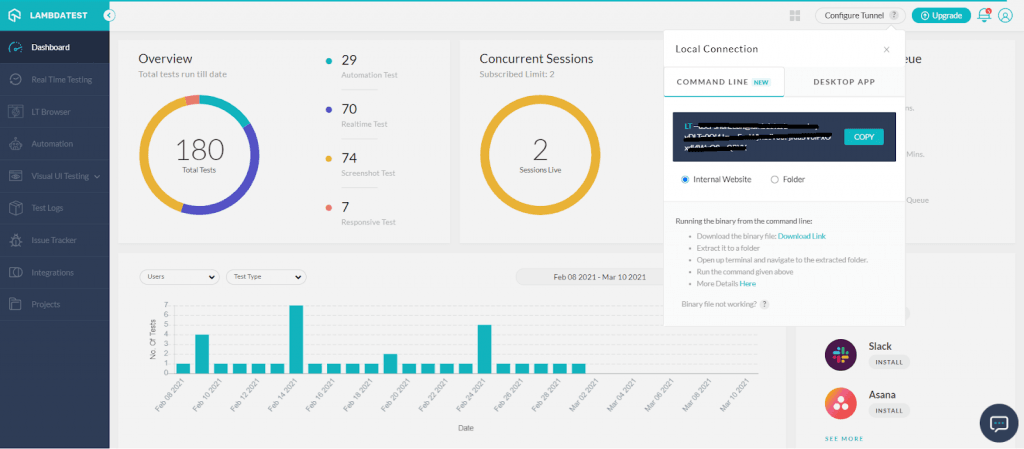Click the Upgrade button
The image size is (1024, 449).
pyautogui.click(x=941, y=16)
